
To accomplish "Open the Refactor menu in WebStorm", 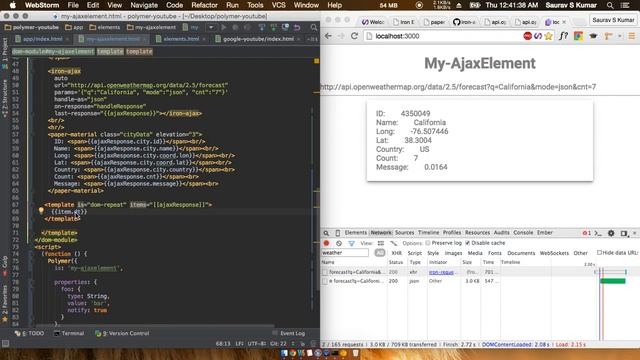I will (x=204, y=5).
